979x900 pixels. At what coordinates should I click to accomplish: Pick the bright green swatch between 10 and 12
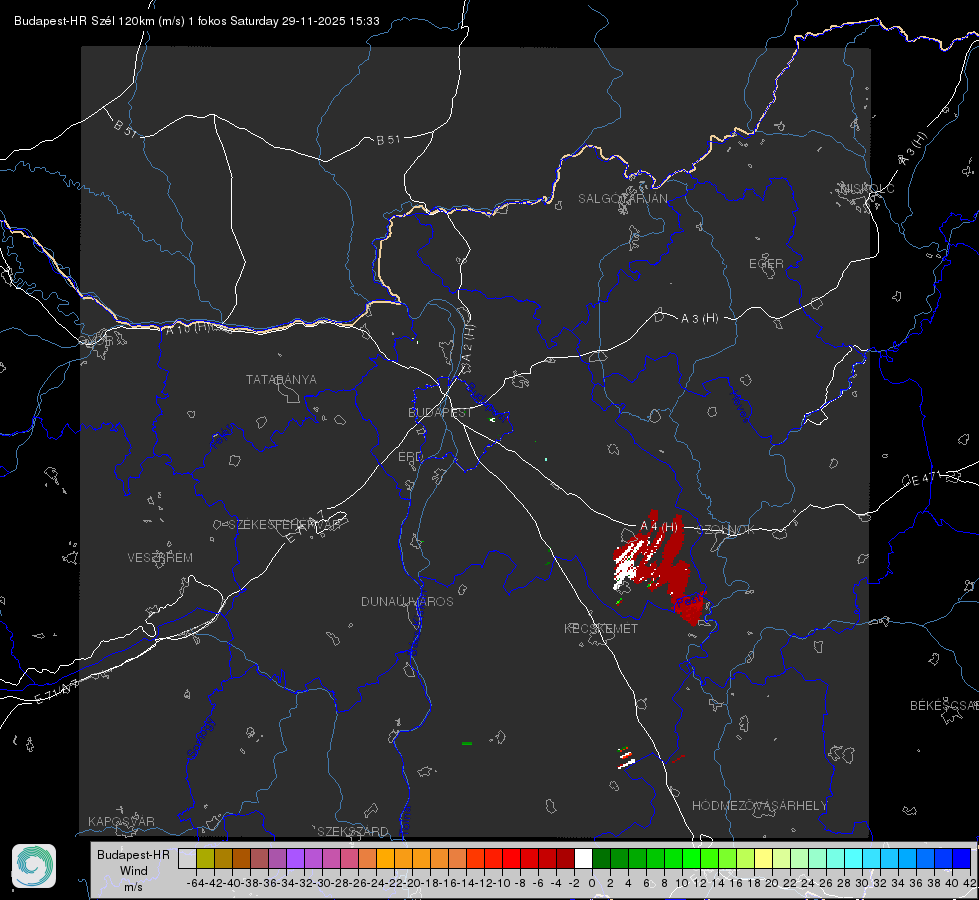(x=691, y=858)
